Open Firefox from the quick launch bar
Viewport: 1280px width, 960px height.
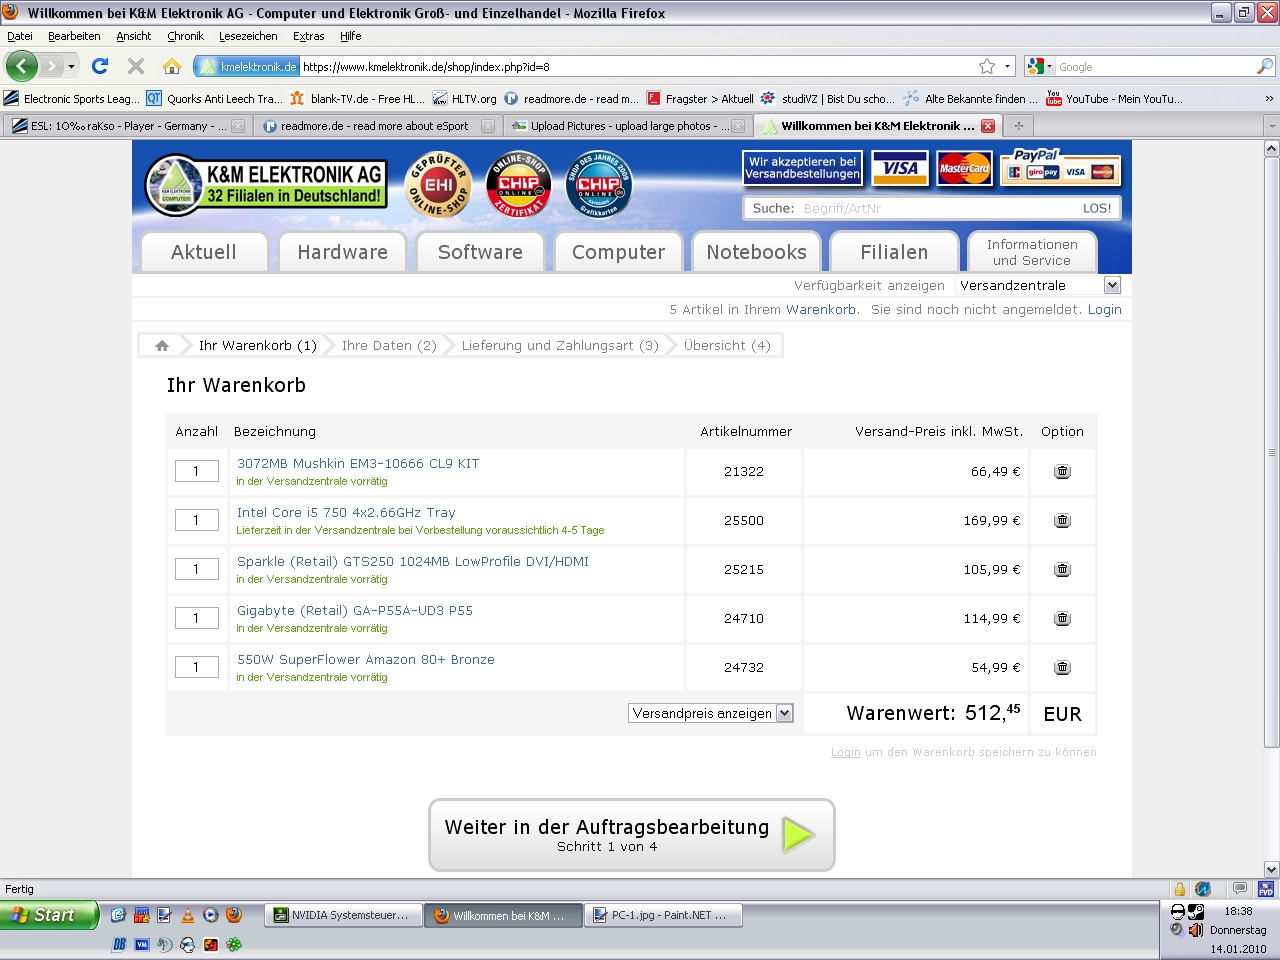(233, 914)
